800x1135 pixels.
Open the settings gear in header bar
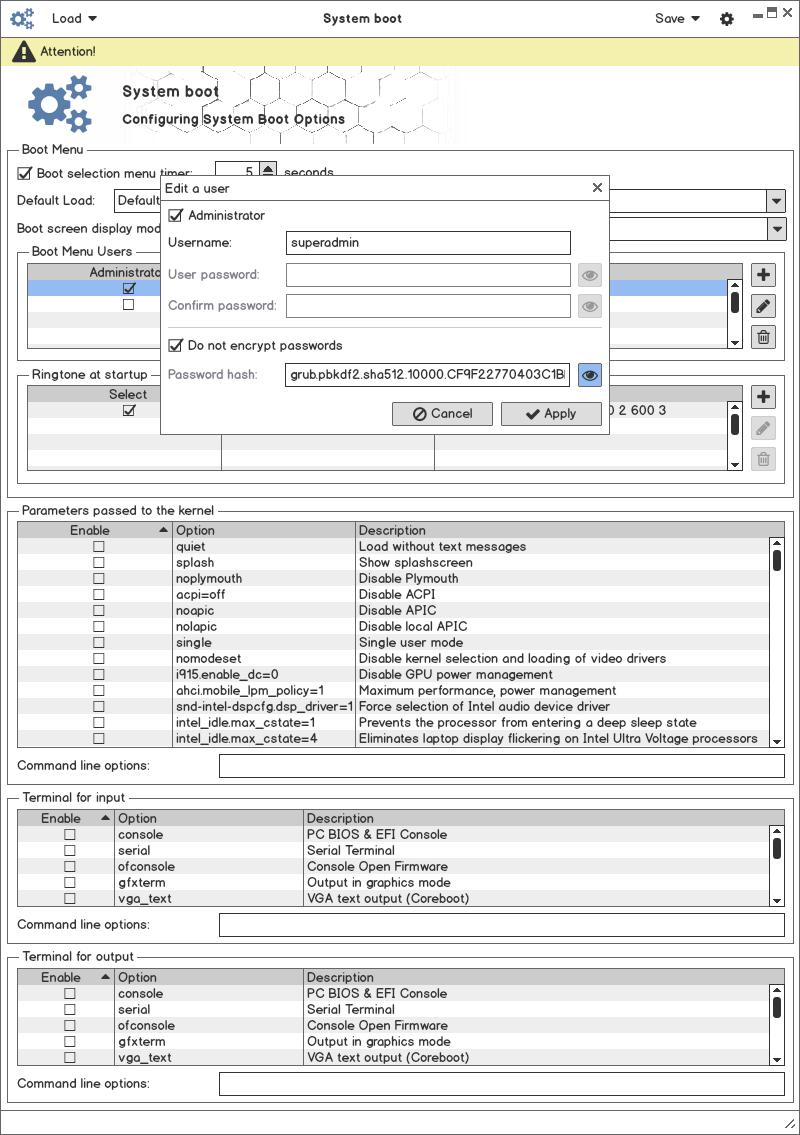point(727,19)
